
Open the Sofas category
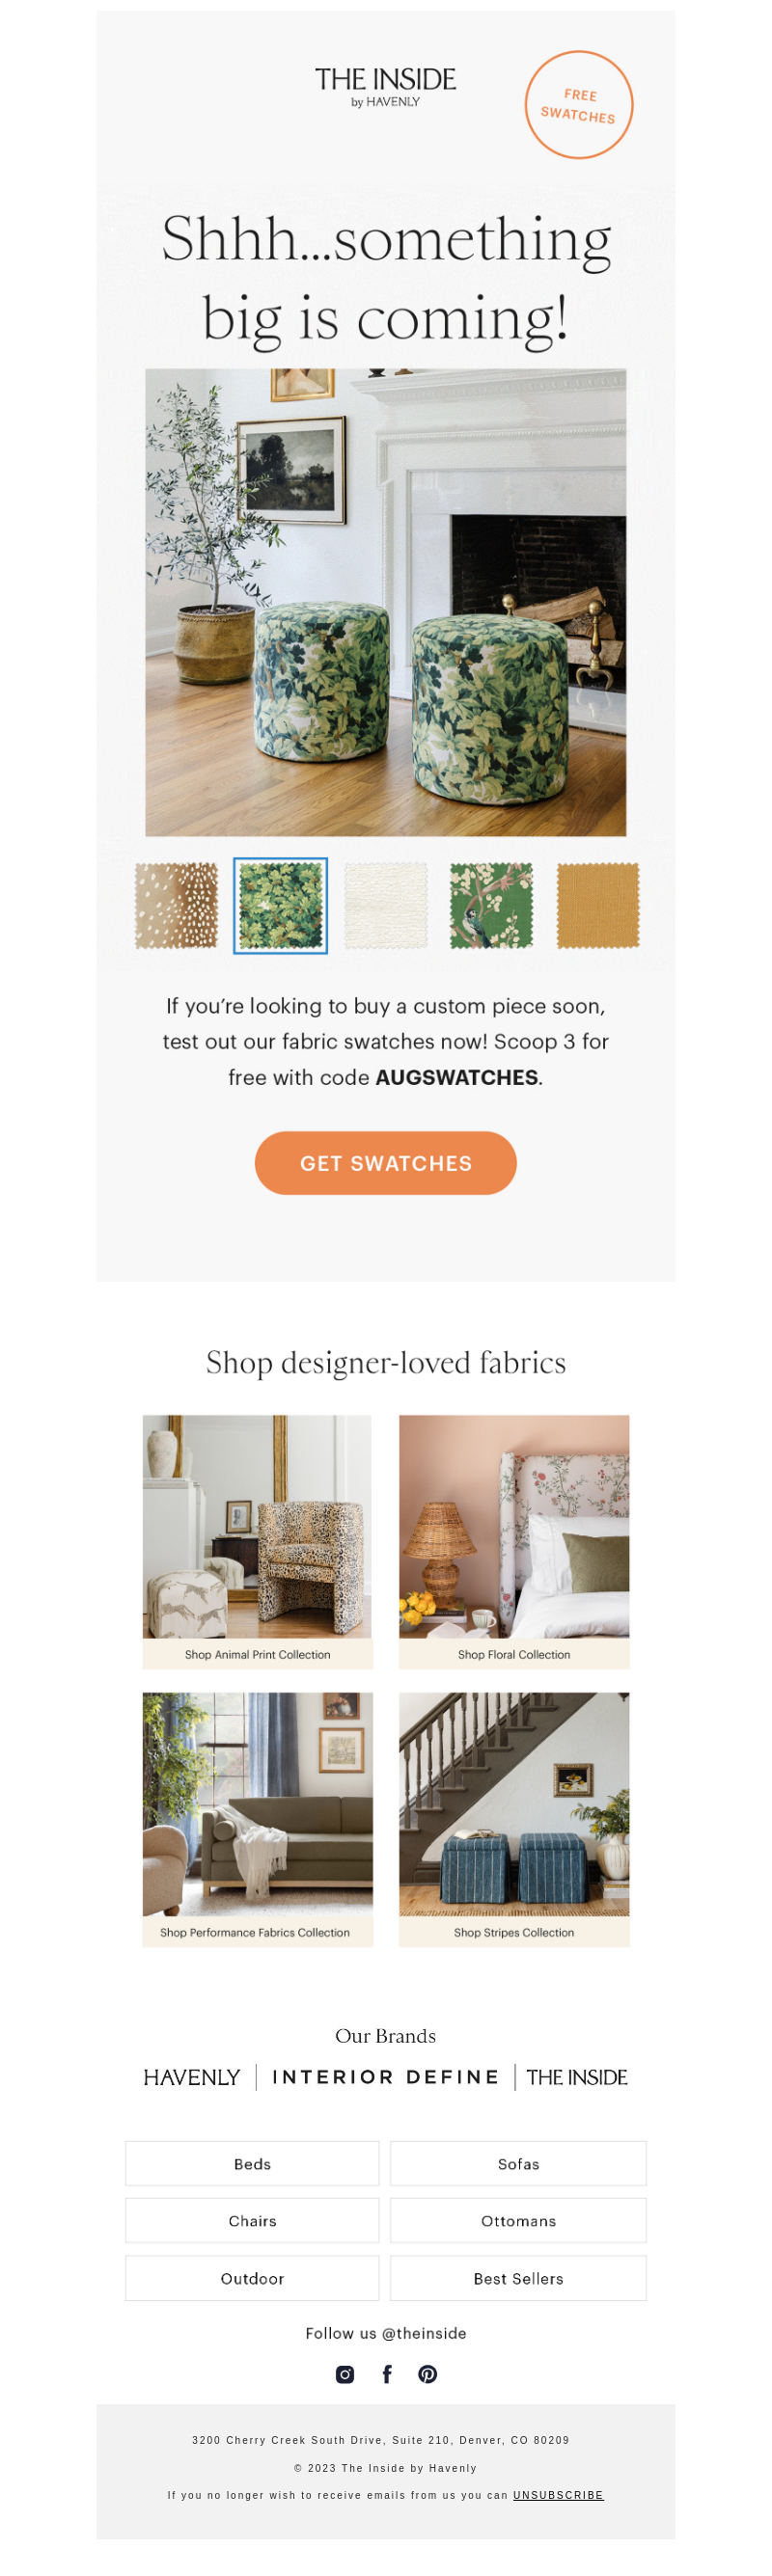[518, 2164]
